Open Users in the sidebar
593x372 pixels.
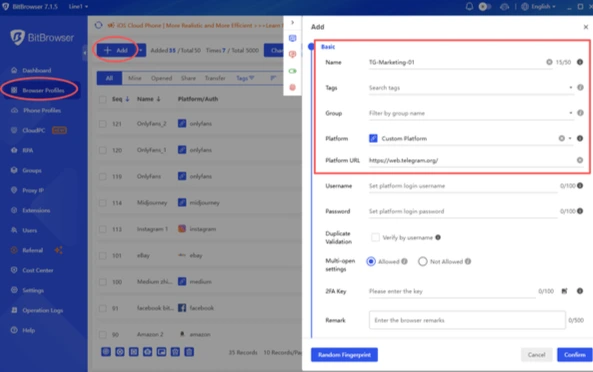[24, 230]
